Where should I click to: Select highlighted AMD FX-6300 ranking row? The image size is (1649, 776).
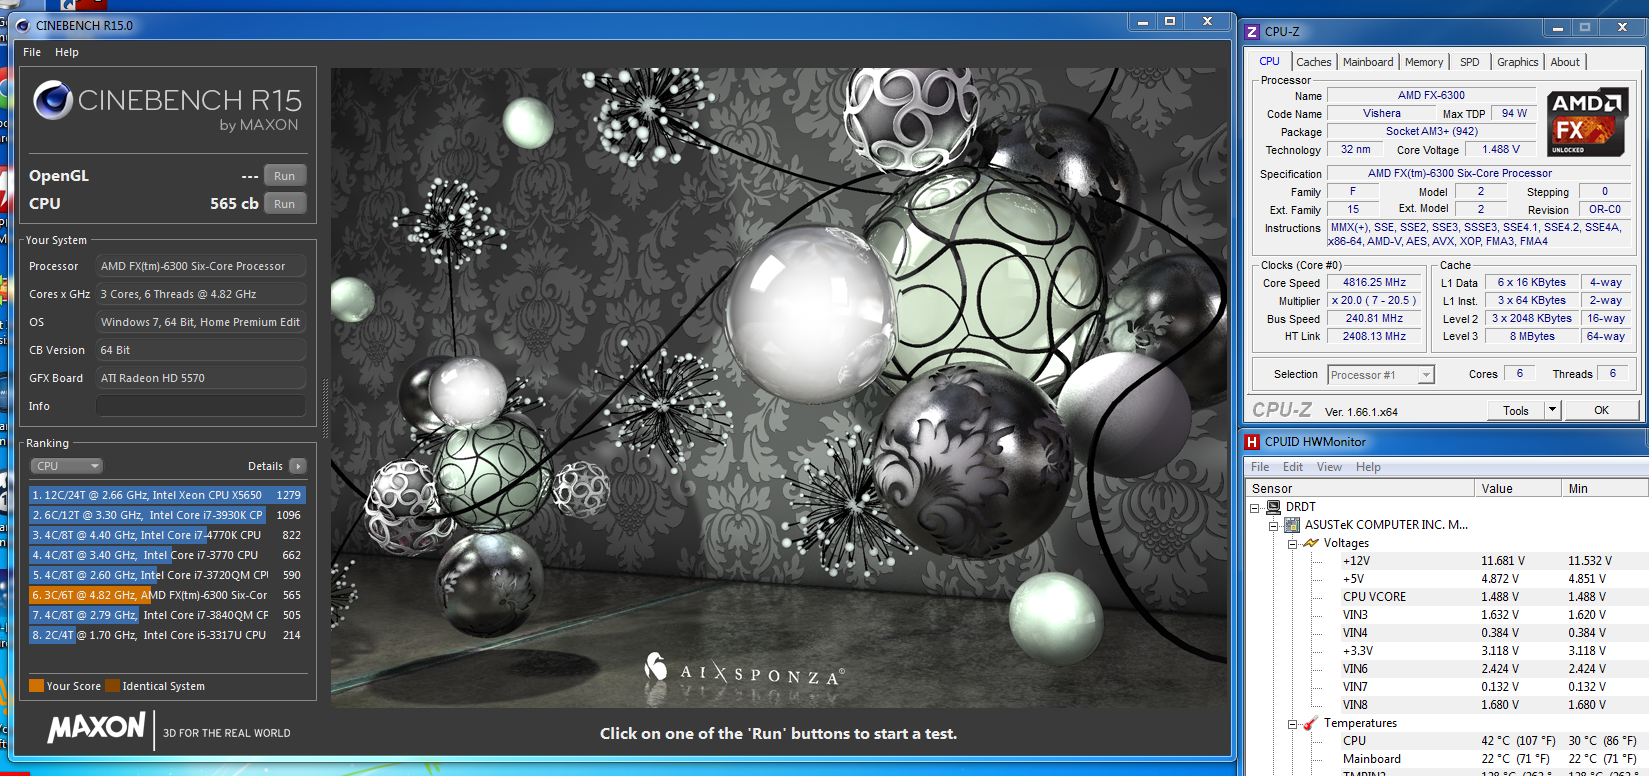click(x=167, y=595)
